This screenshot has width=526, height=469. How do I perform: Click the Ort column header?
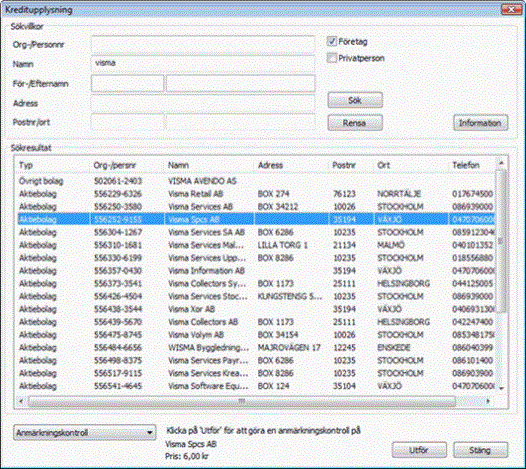click(x=411, y=165)
